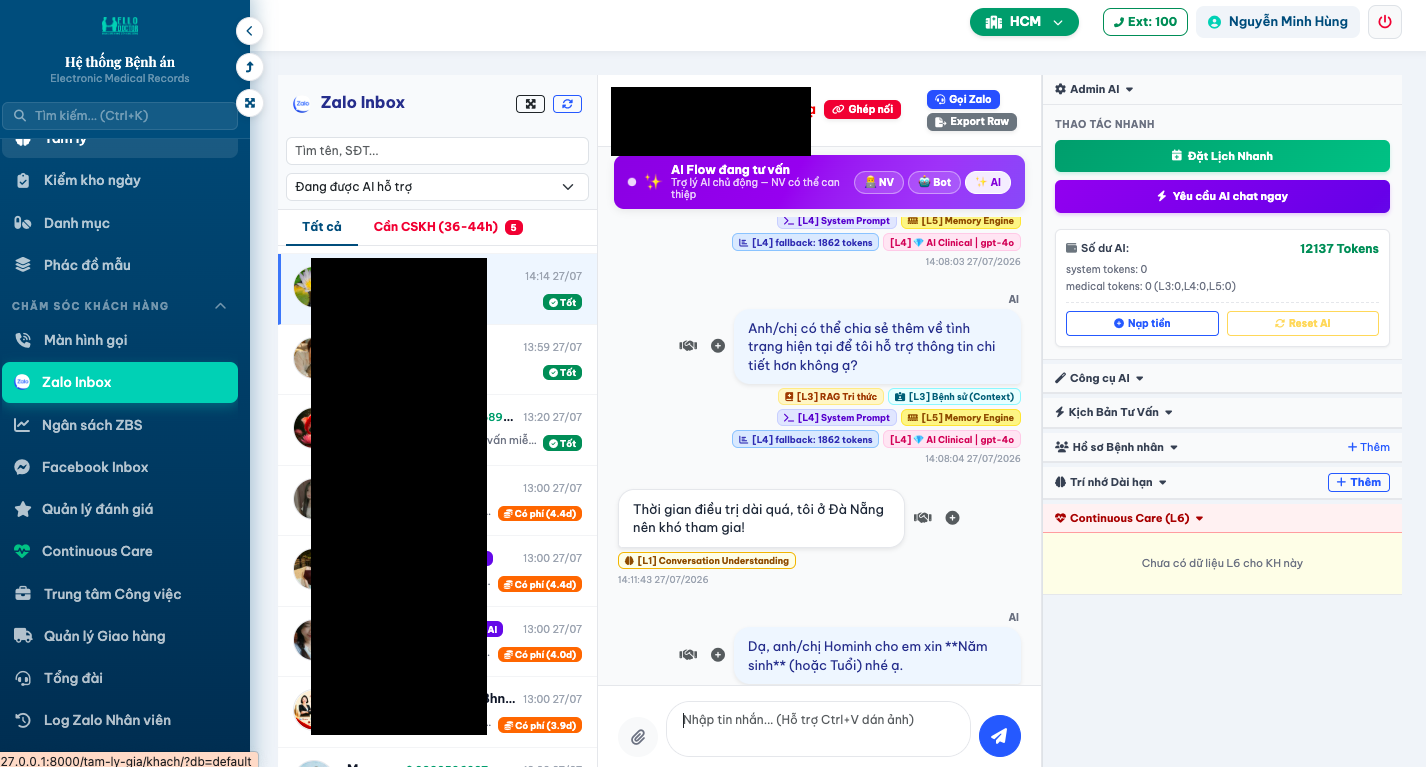Collapse the Continuous Care (L6) section

point(1129,518)
